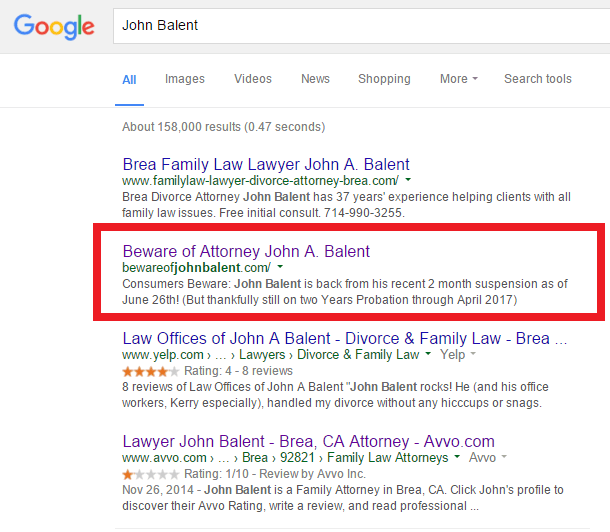Click the bewareofjohnbalent.com URL text
Image resolution: width=610 pixels, height=532 pixels.
pos(196,268)
